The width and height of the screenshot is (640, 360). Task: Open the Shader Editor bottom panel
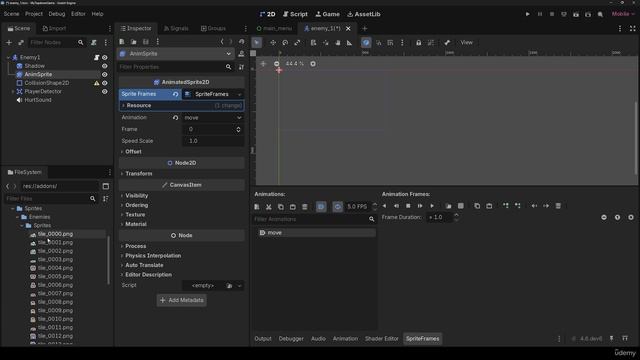coord(382,339)
